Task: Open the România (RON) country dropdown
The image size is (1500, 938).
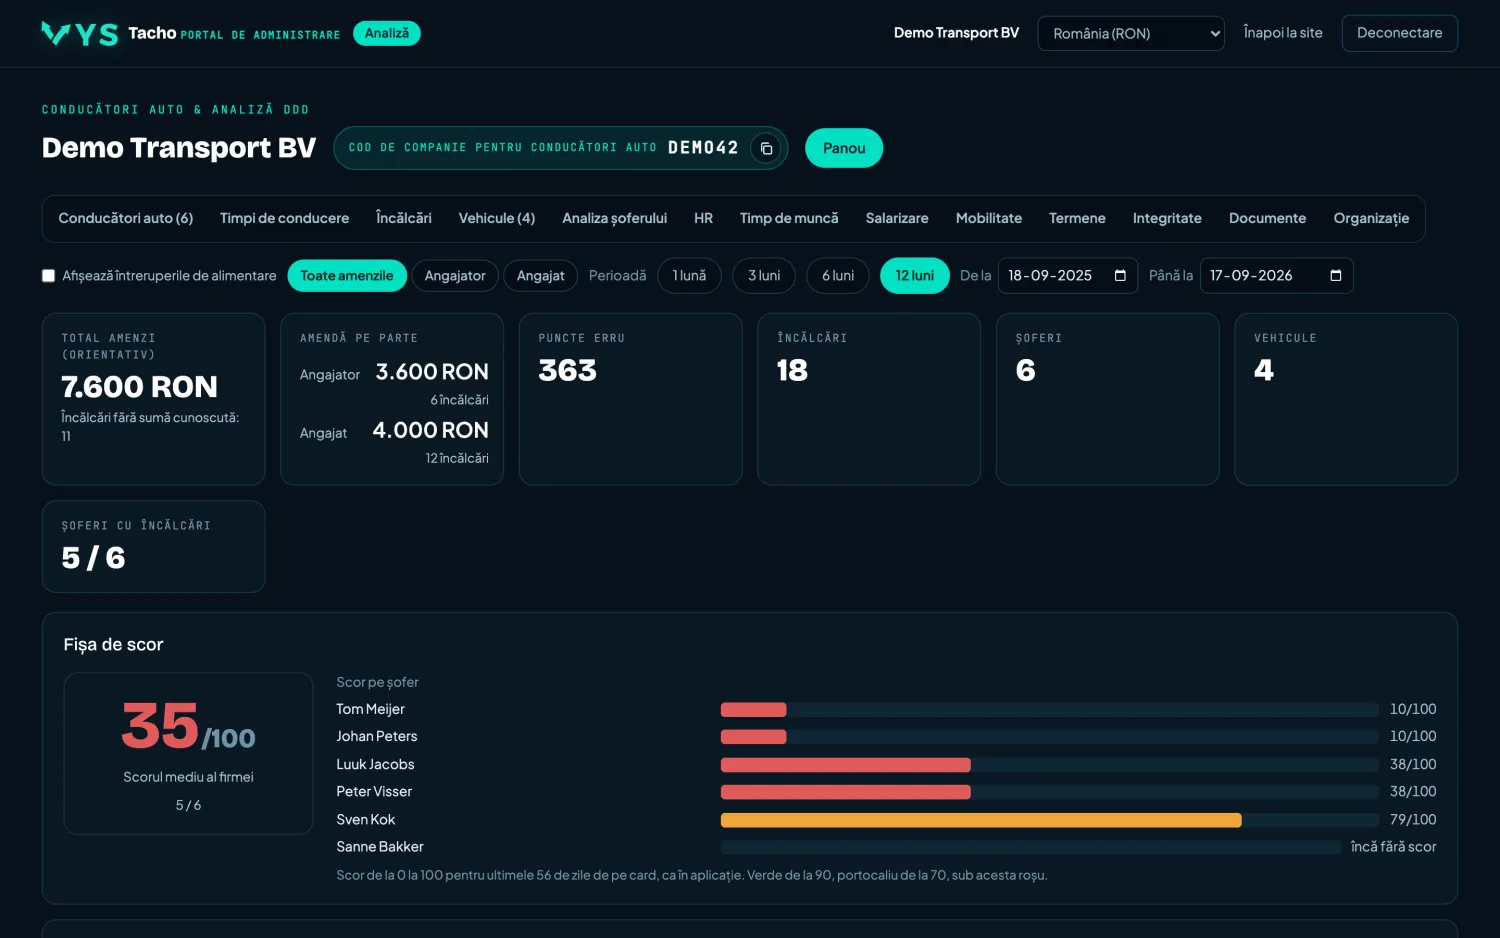Action: point(1131,33)
